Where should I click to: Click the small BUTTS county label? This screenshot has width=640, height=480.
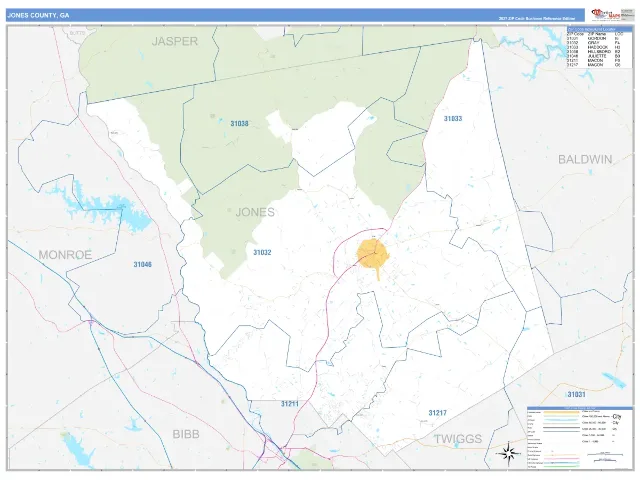tap(77, 33)
